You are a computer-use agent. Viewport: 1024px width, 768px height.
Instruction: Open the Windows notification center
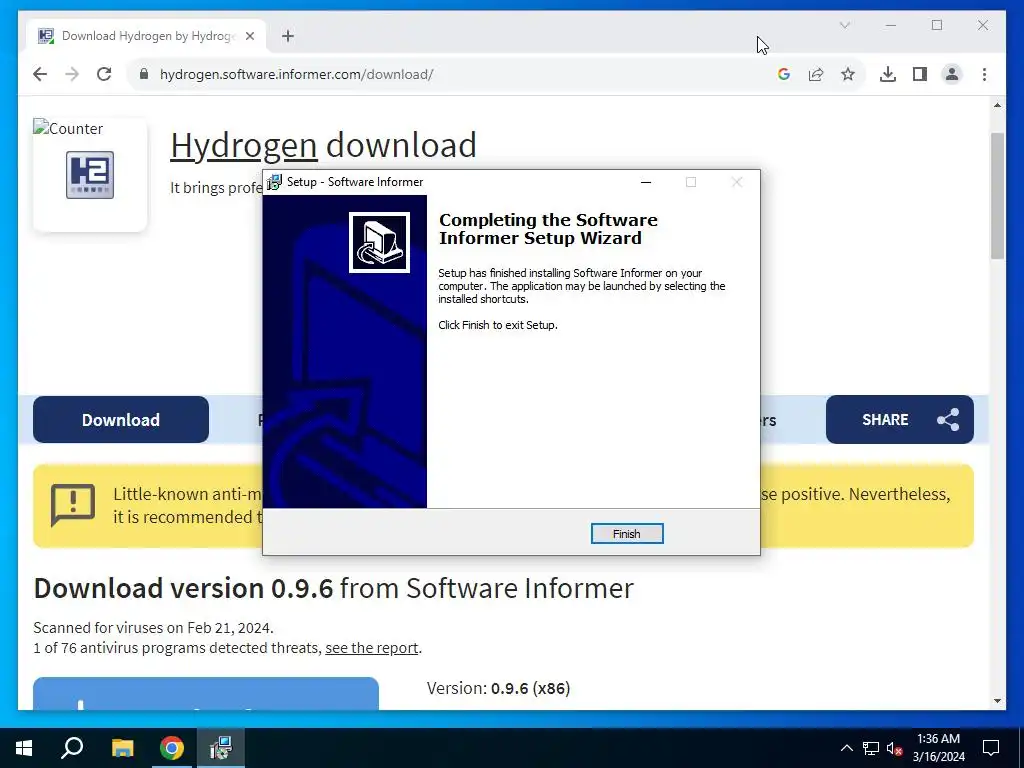pyautogui.click(x=991, y=748)
